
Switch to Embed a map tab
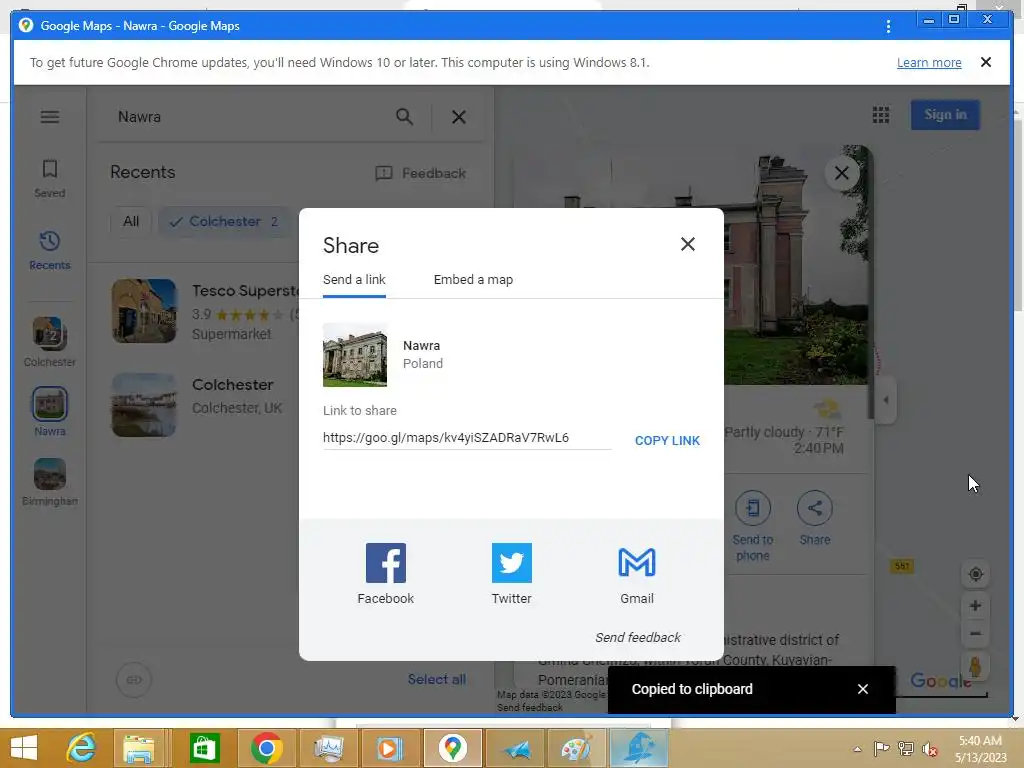473,280
